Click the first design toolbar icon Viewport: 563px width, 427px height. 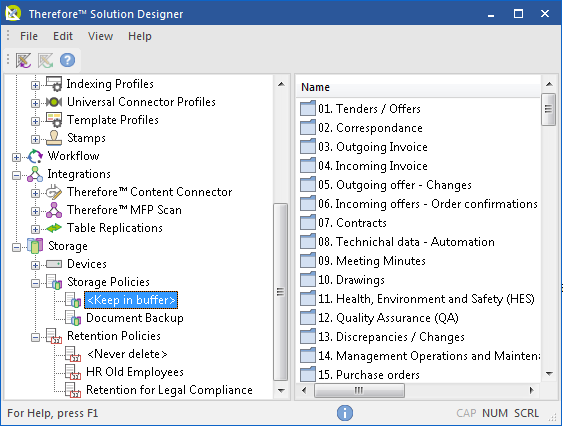coord(23,60)
